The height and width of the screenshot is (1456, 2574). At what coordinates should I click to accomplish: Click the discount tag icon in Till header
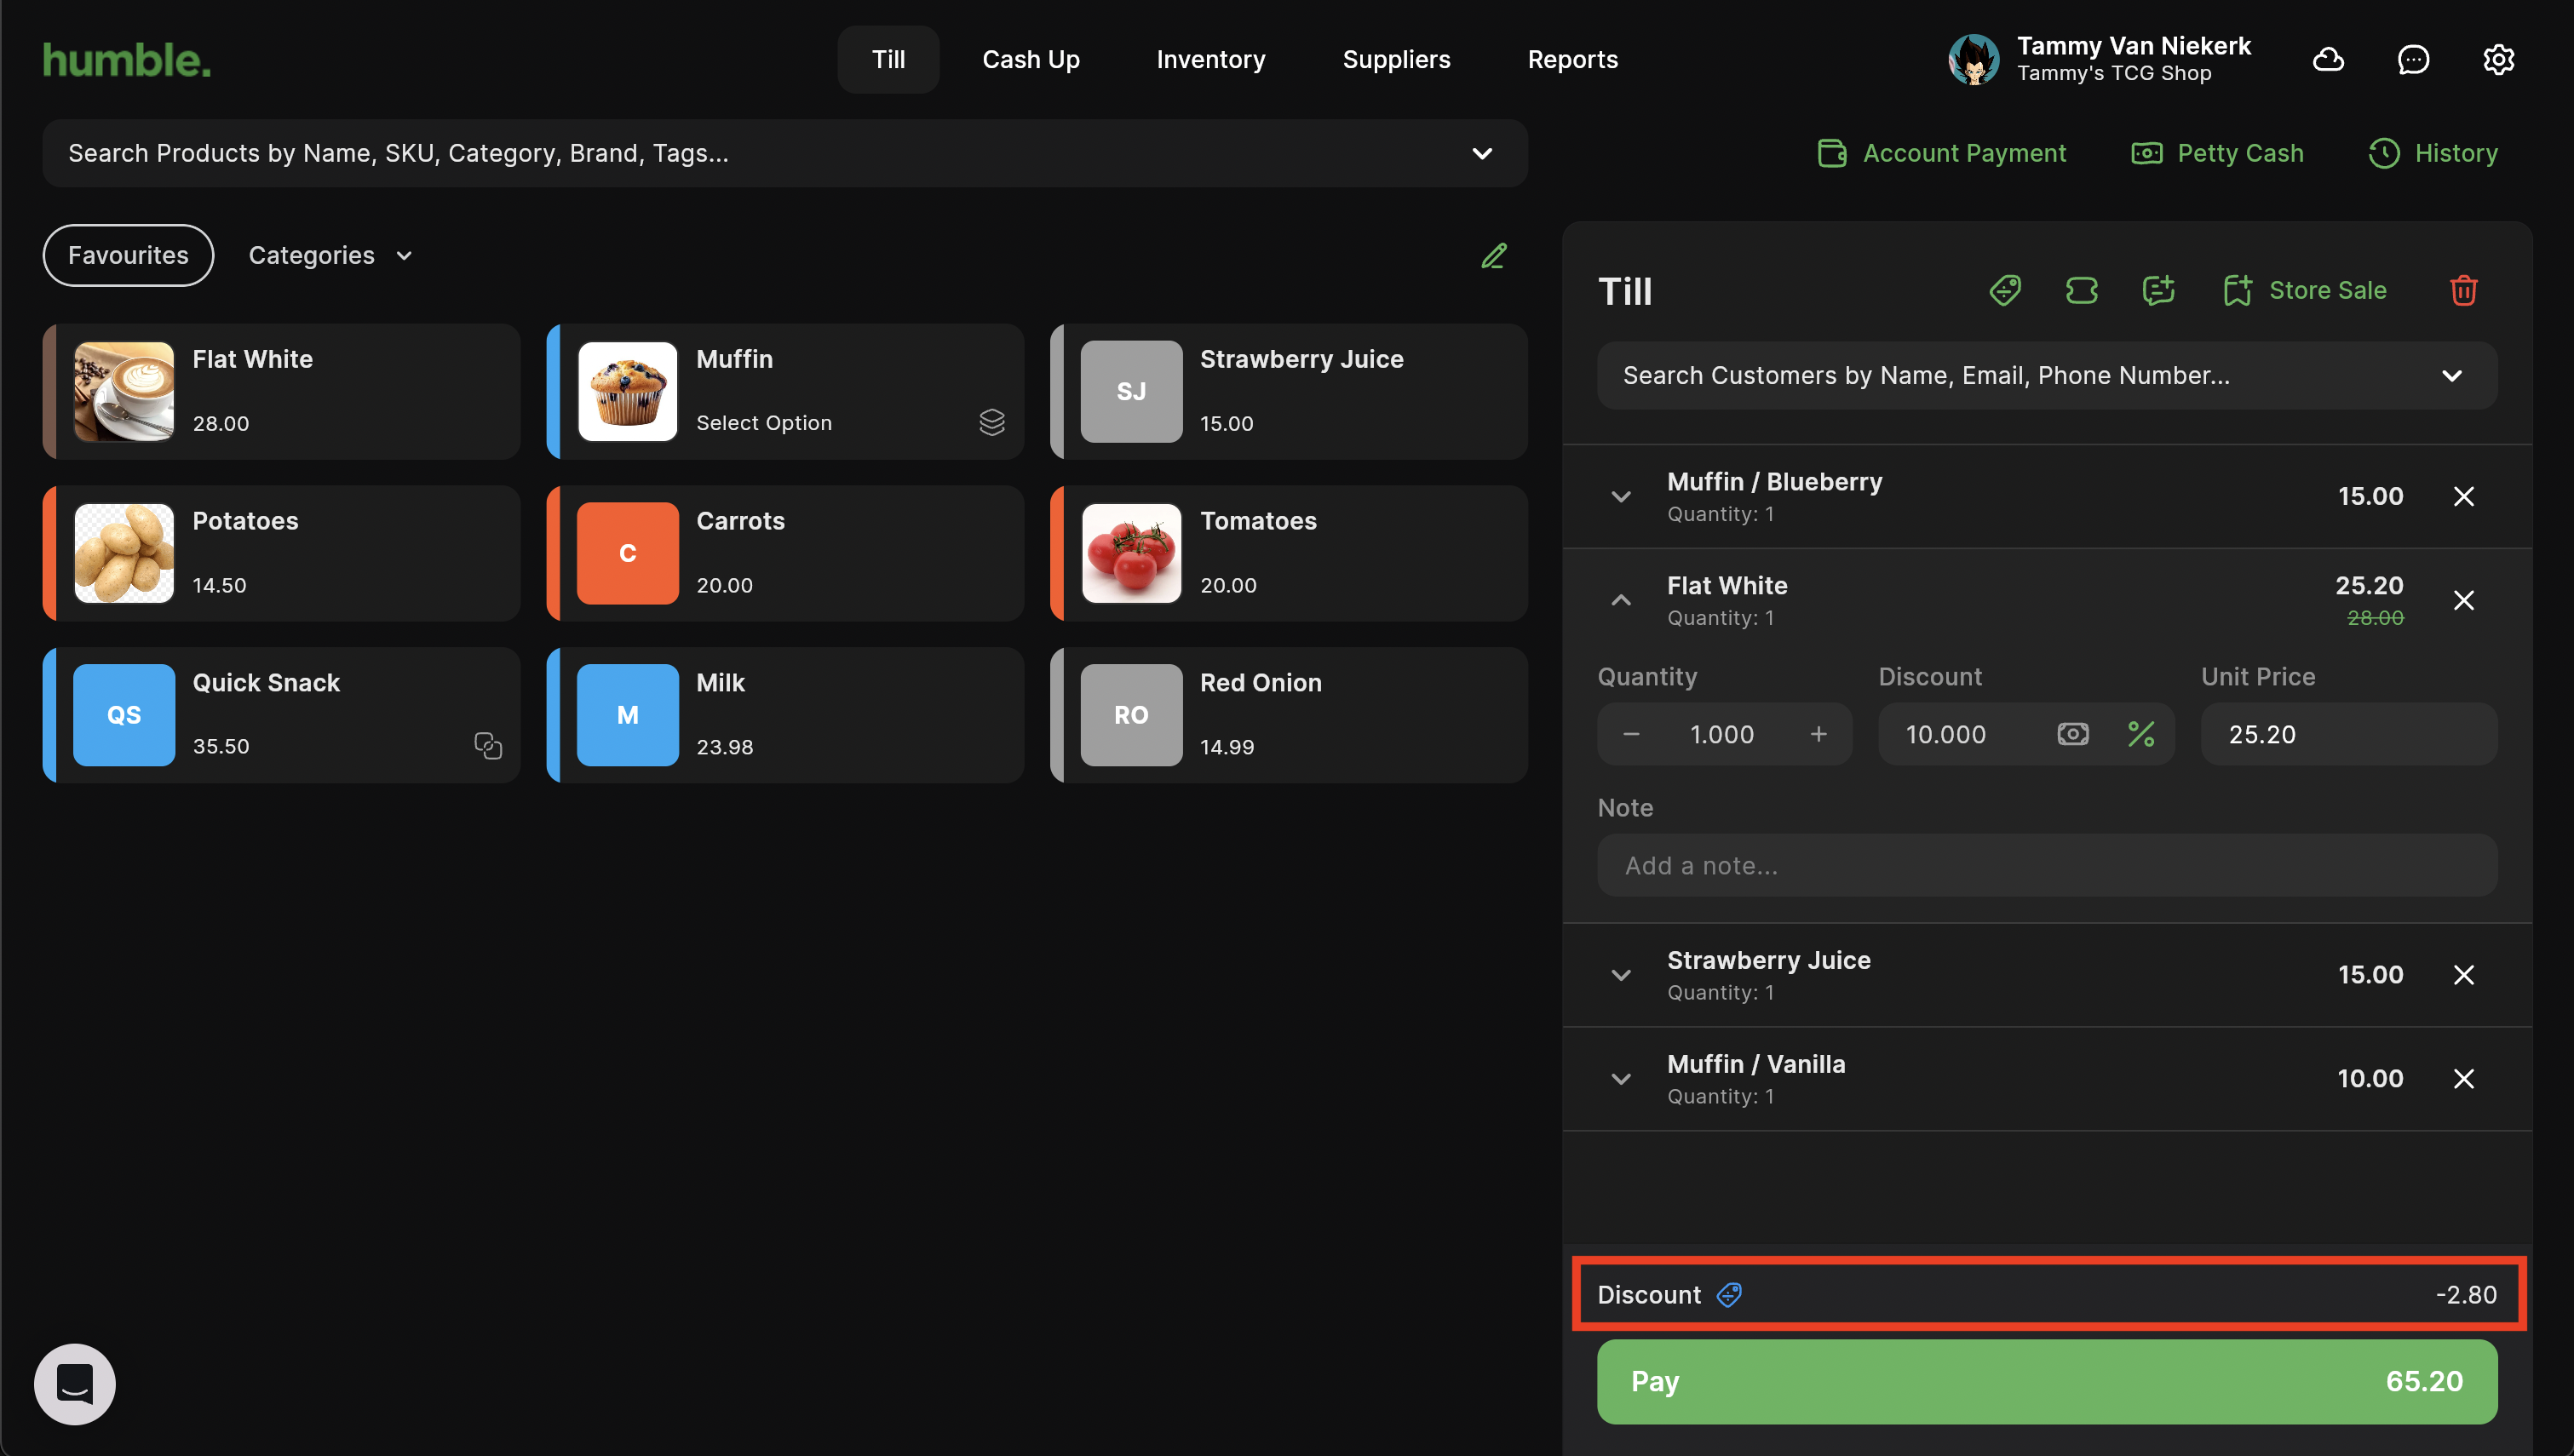pos(2005,290)
